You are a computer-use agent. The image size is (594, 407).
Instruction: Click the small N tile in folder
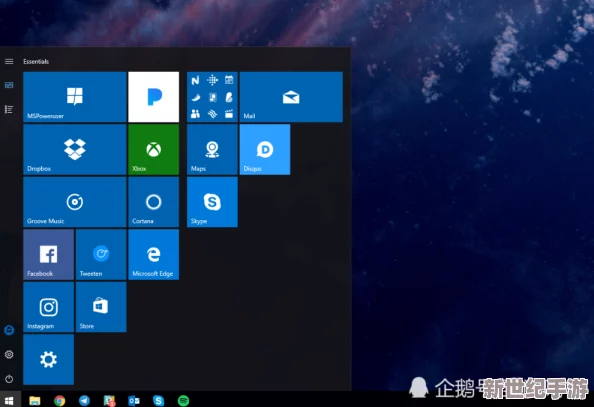coord(195,80)
